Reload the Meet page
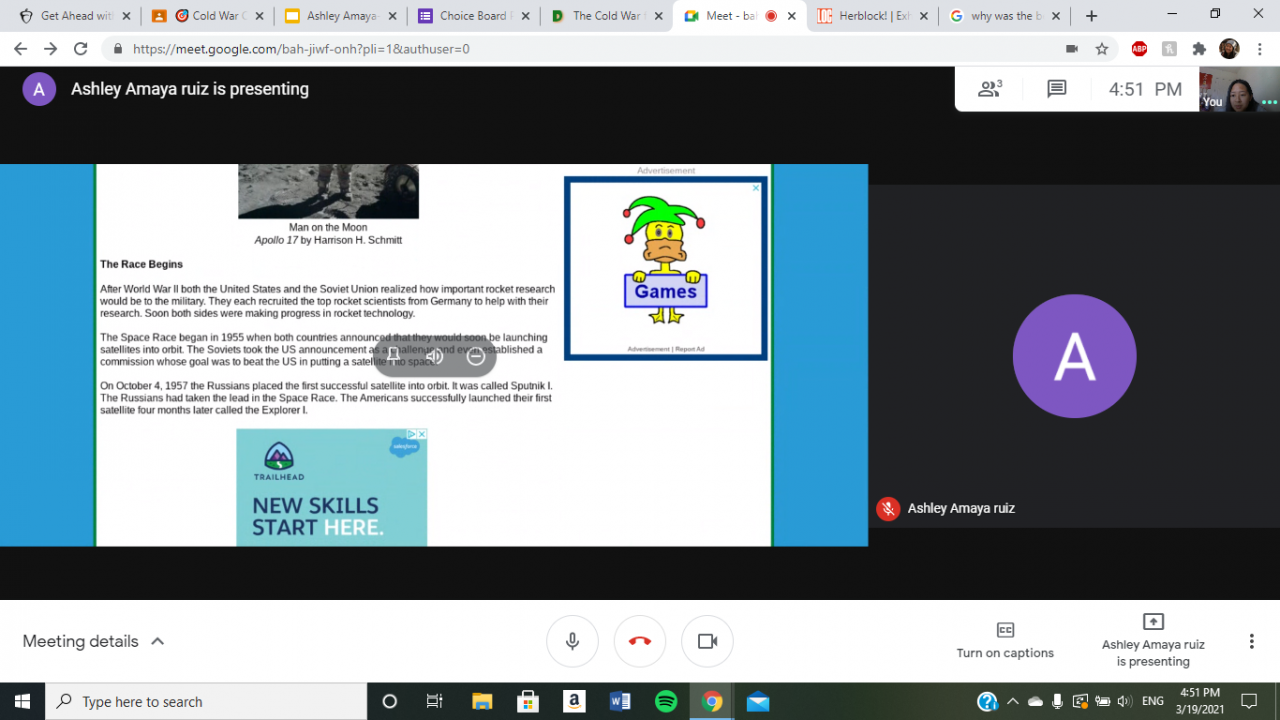Image resolution: width=1280 pixels, height=720 pixels. coord(81,49)
